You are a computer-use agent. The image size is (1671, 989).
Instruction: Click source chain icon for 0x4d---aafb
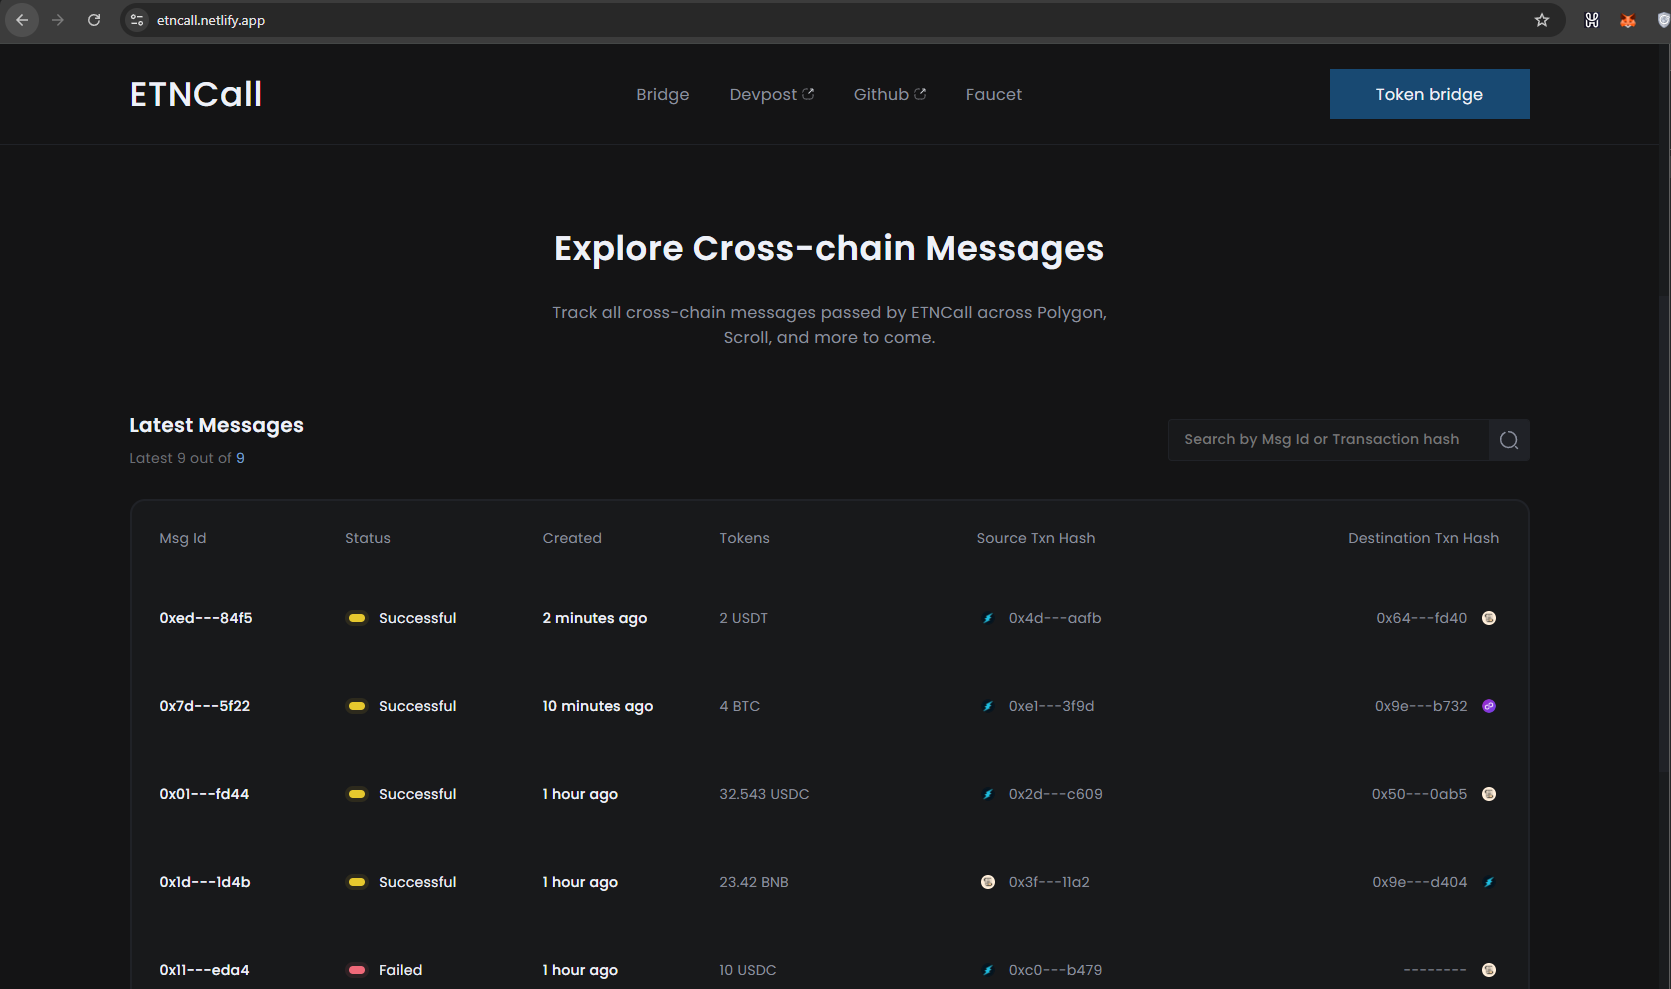click(988, 618)
